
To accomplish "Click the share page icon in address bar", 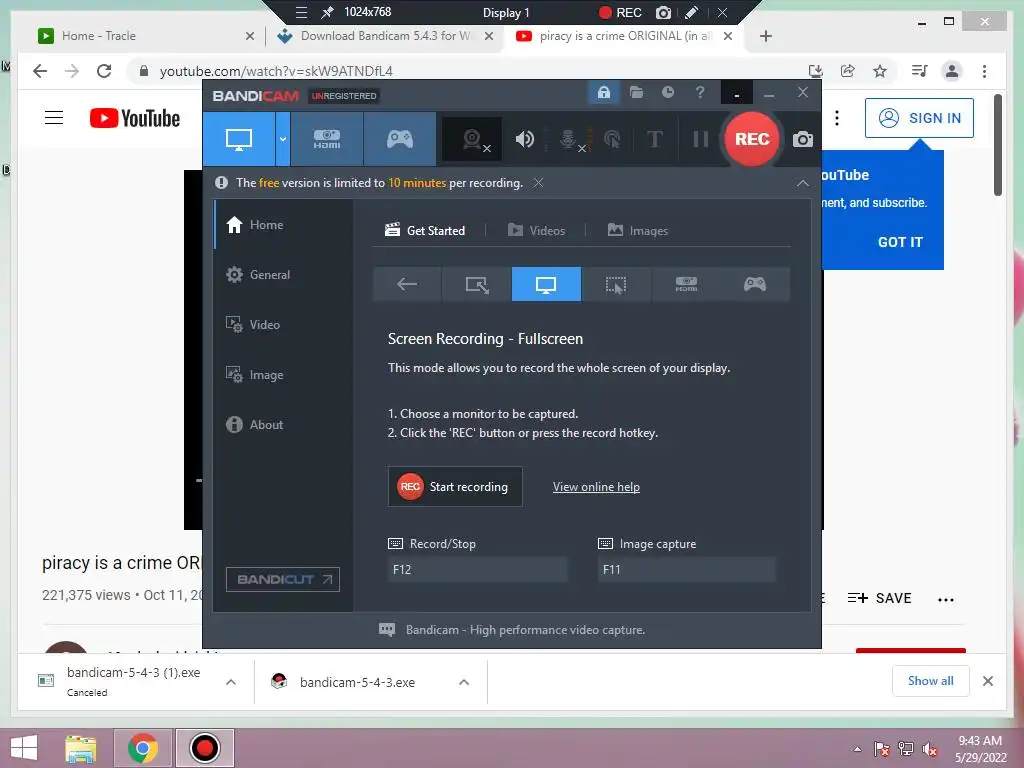I will tap(848, 71).
